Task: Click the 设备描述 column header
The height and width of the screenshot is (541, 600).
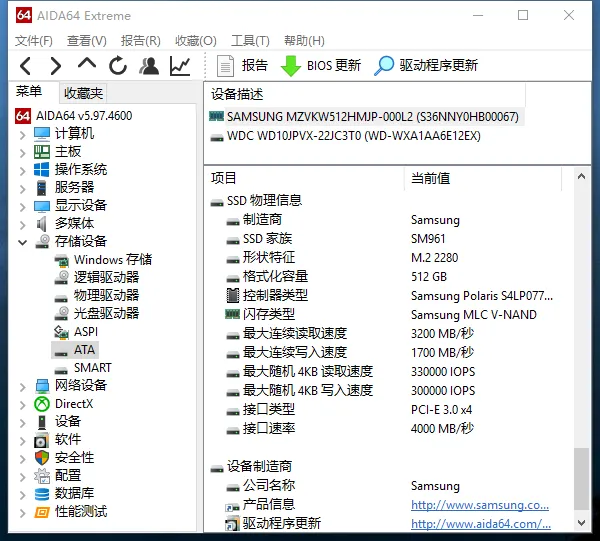Action: pyautogui.click(x=365, y=95)
